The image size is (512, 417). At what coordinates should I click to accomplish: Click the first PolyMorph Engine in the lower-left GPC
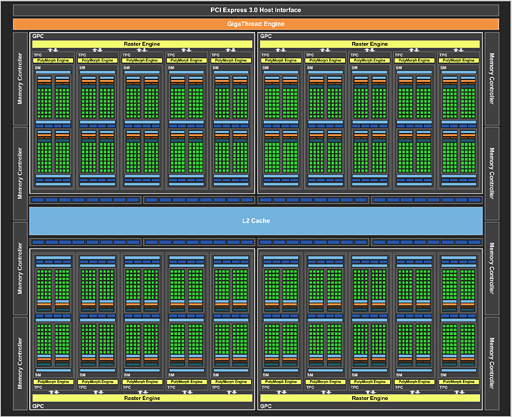[53, 382]
